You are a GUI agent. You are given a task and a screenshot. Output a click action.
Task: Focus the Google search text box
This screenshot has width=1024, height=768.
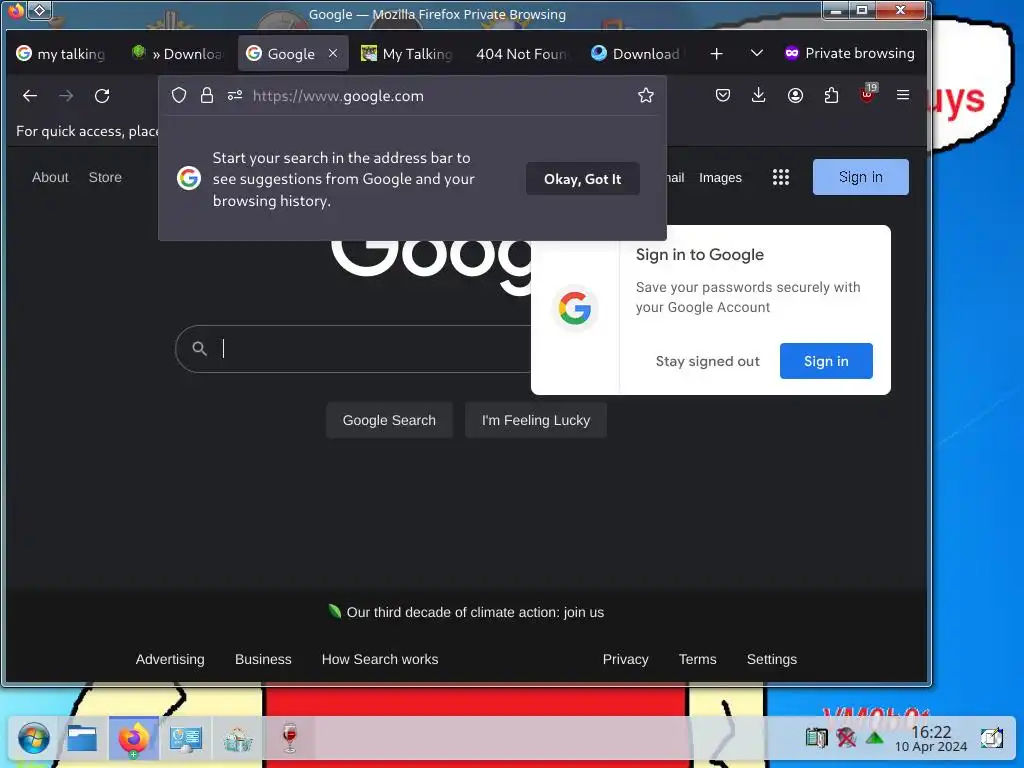[376, 349]
